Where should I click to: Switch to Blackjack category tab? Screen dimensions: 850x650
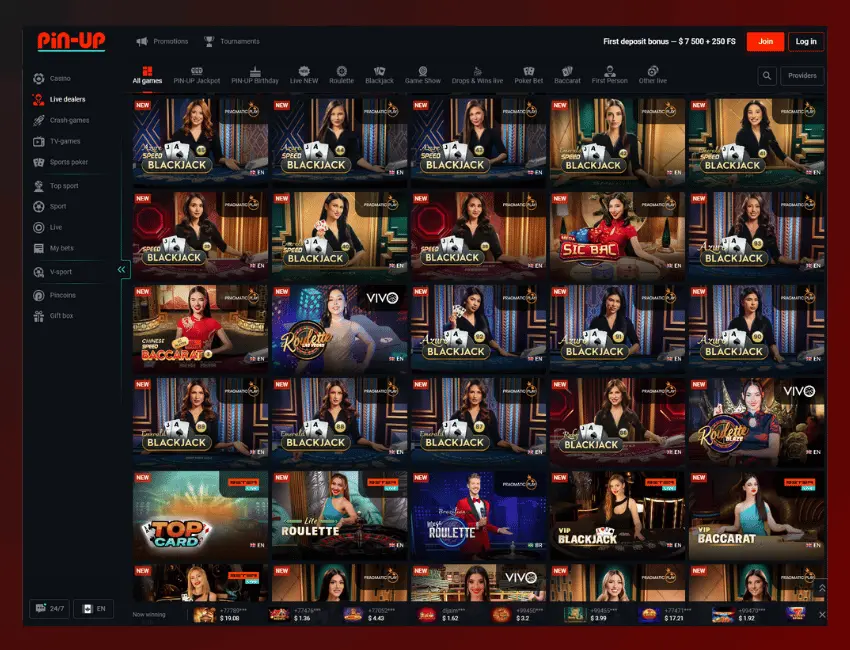[x=379, y=75]
